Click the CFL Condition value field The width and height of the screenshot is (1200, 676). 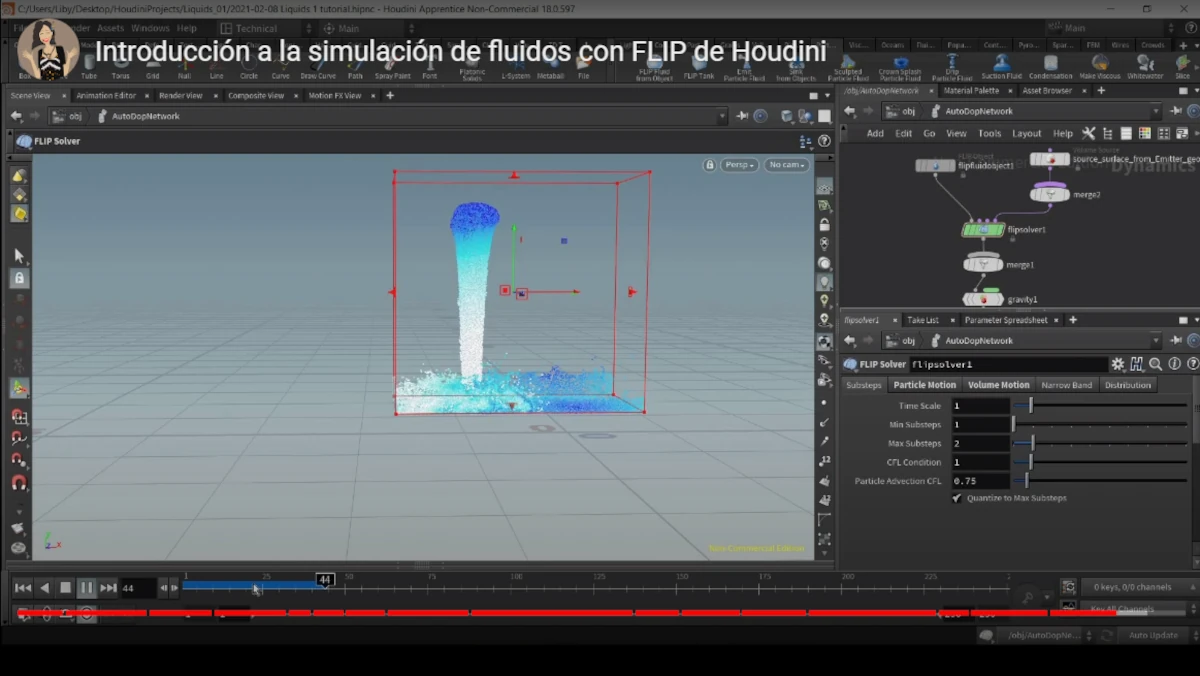pyautogui.click(x=980, y=462)
